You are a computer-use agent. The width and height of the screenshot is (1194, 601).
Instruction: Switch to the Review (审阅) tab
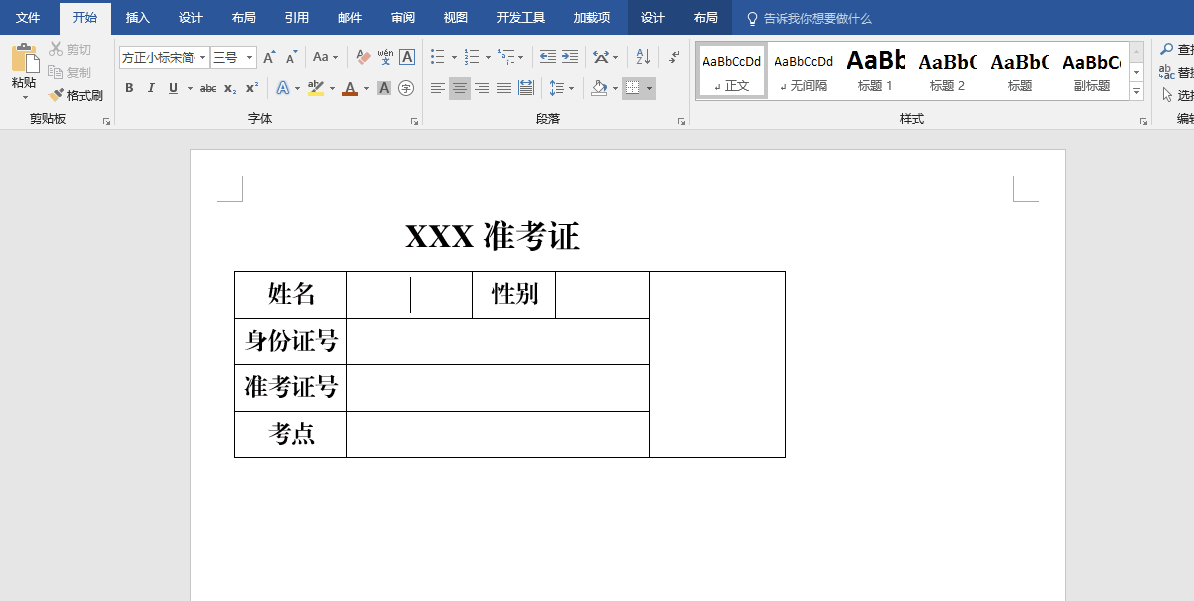(403, 18)
